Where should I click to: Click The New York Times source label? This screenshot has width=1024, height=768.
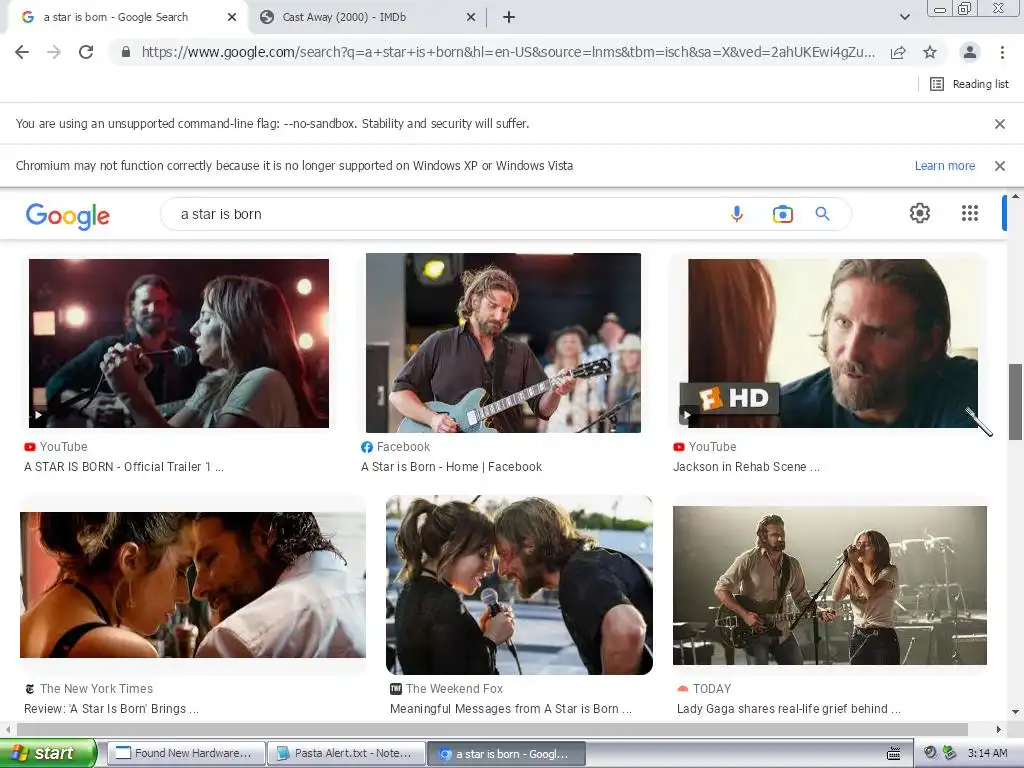(x=89, y=688)
